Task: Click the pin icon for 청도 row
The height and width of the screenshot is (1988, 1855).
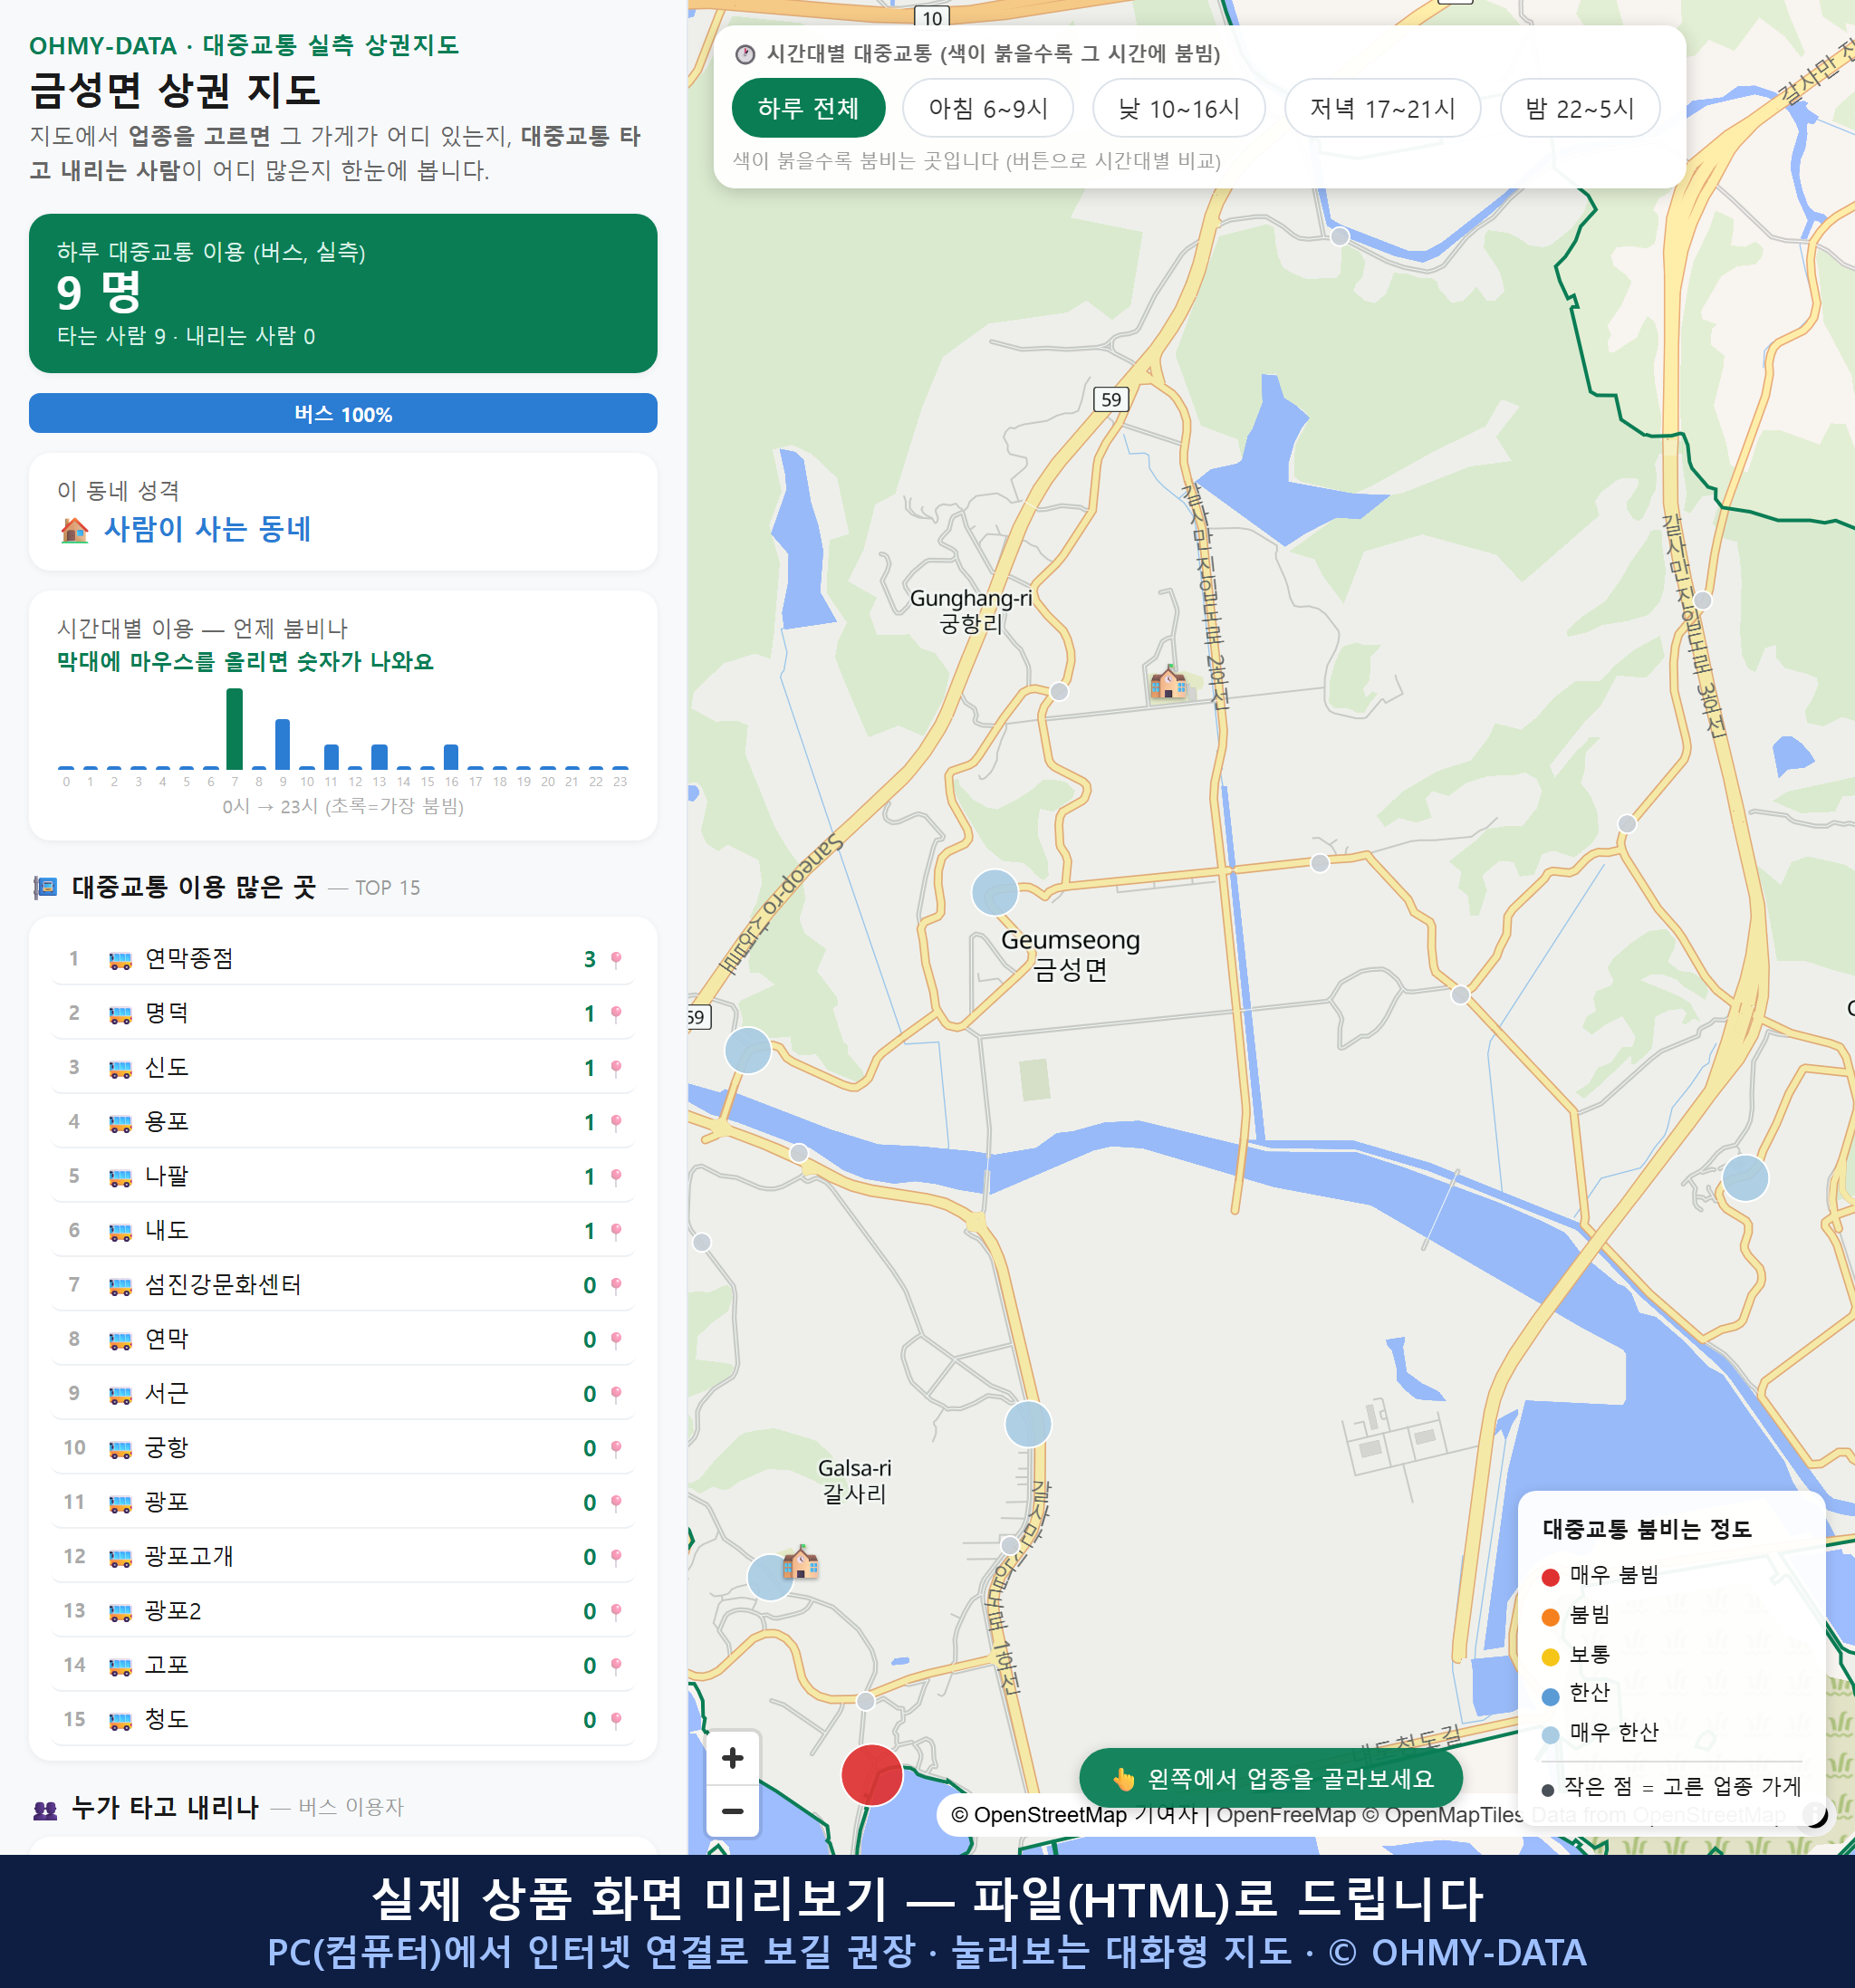Action: point(616,1720)
